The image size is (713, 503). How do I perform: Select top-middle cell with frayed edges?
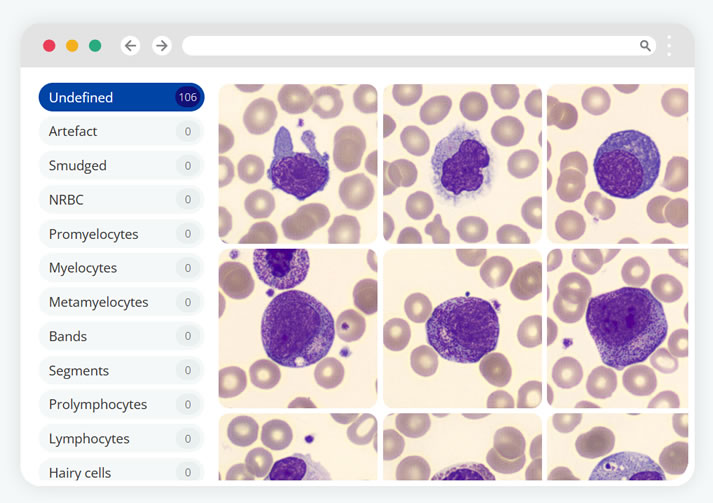[462, 164]
